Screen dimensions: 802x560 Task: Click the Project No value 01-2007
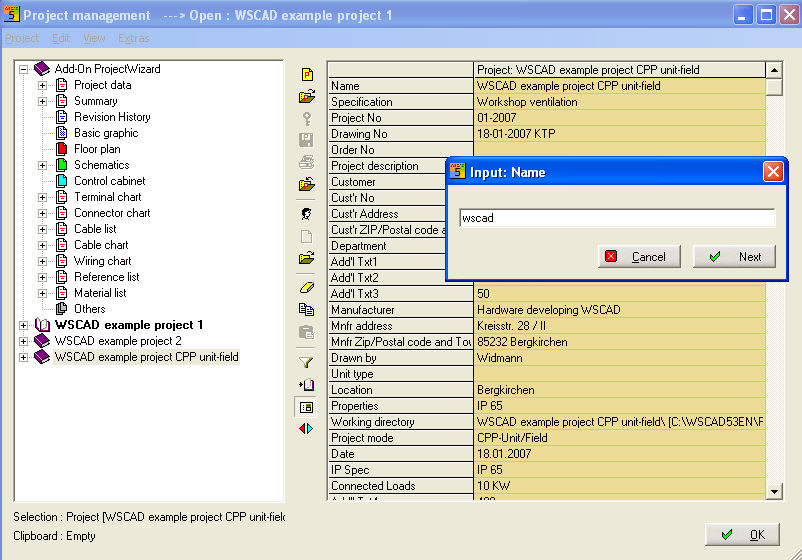coord(620,118)
